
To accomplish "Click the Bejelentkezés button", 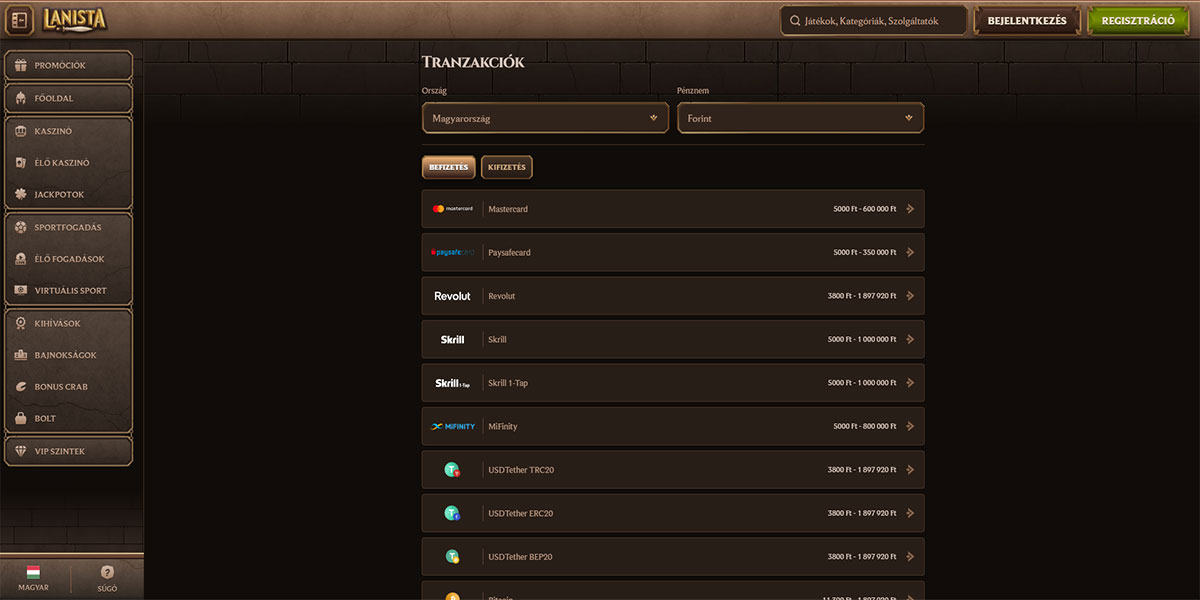I will pyautogui.click(x=1026, y=19).
